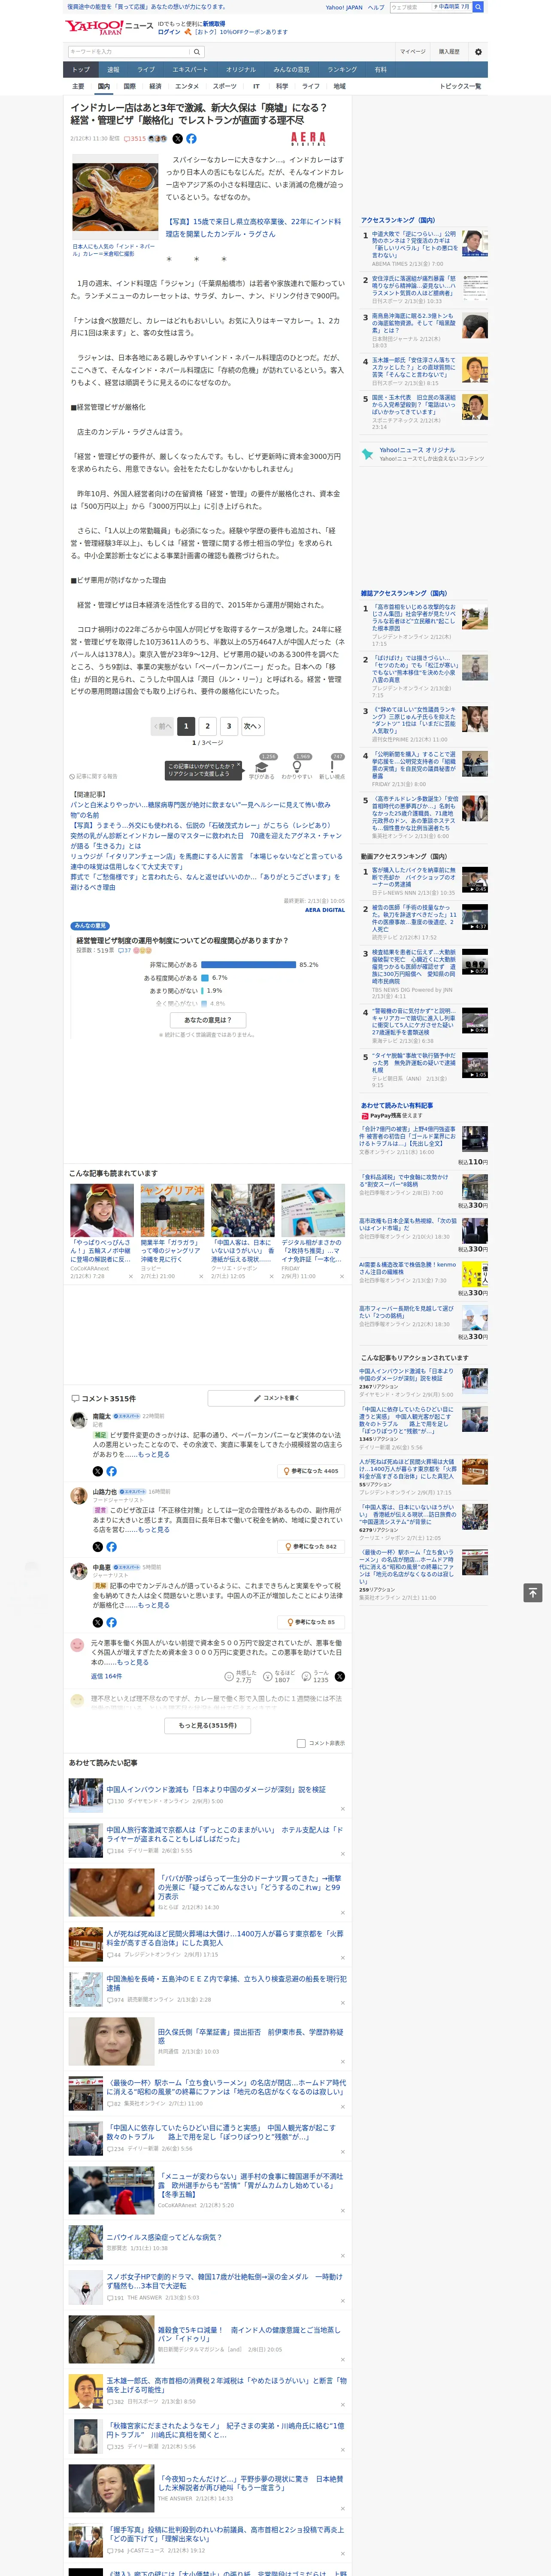Click 購入履歴 link in header

click(x=449, y=52)
